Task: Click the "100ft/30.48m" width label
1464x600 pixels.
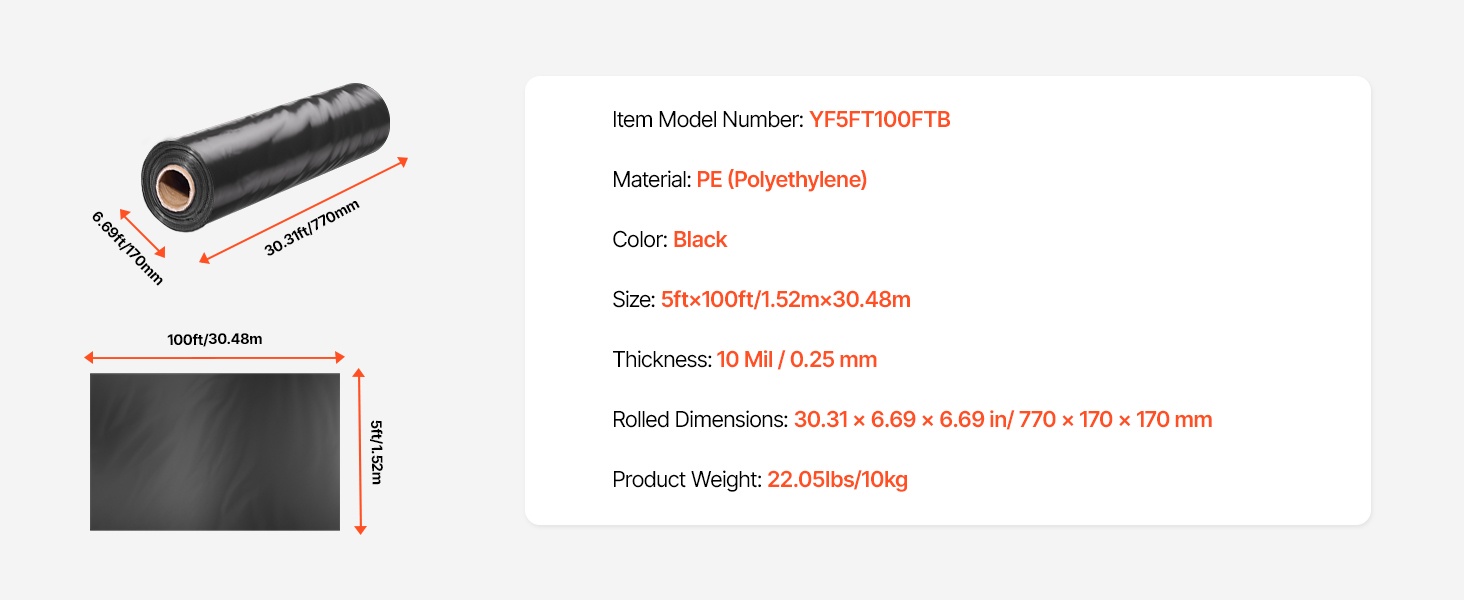Action: coord(215,339)
